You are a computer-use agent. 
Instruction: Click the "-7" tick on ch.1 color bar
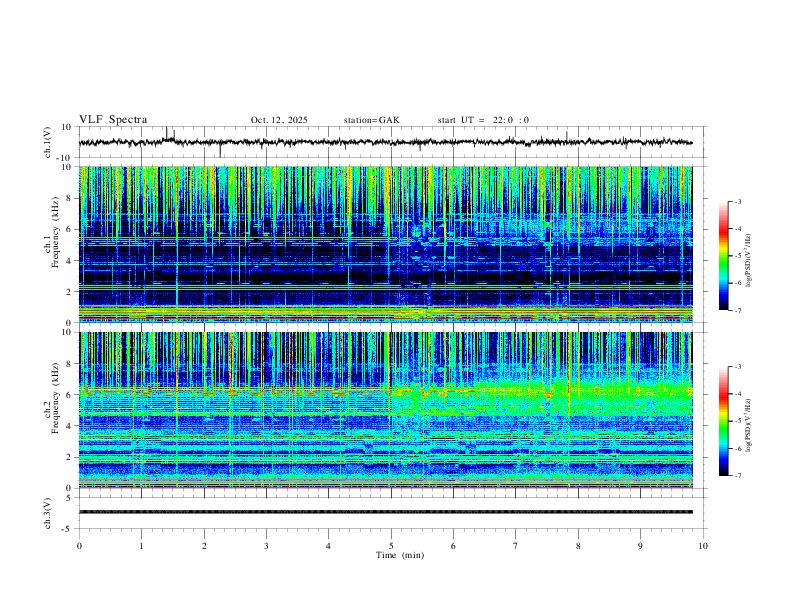737,310
